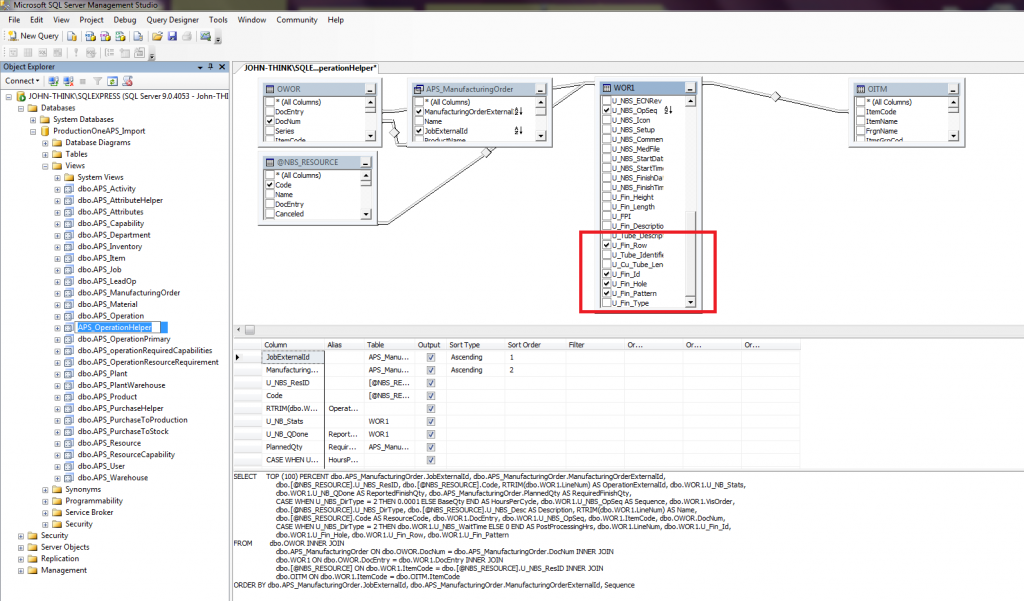The image size is (1024, 601).
Task: Refresh the Object Explorer tree
Action: click(x=112, y=80)
